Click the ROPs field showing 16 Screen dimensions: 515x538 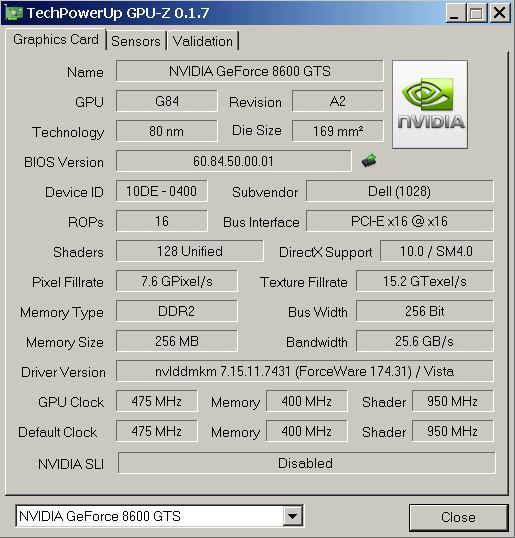(162, 221)
